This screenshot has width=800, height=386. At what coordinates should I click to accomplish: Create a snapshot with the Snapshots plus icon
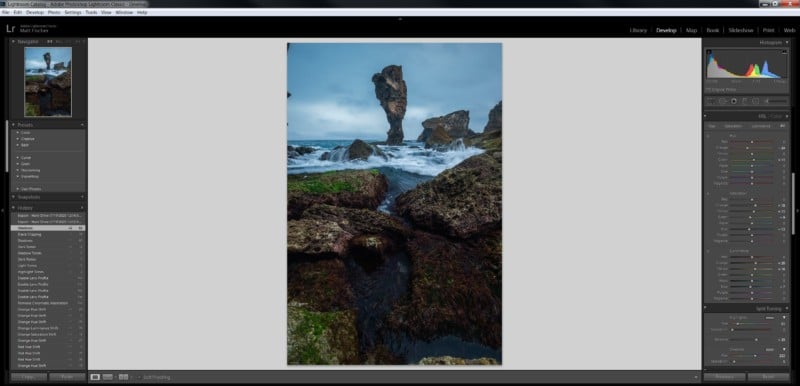pyautogui.click(x=82, y=197)
